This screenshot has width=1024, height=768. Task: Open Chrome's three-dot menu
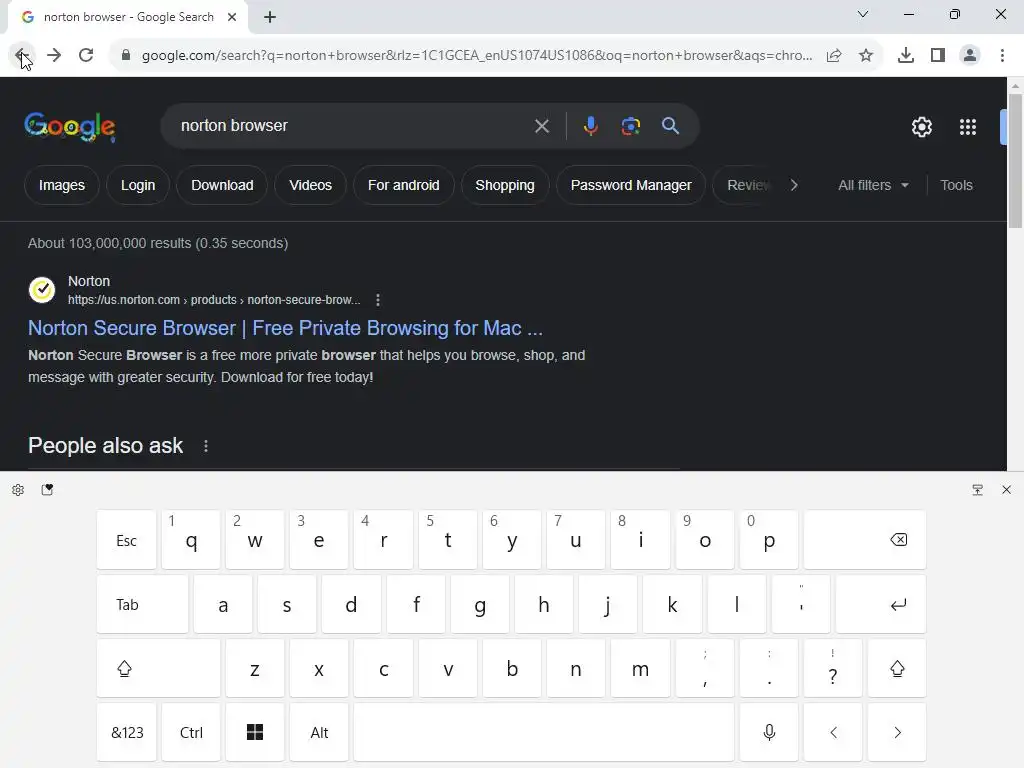point(1002,56)
